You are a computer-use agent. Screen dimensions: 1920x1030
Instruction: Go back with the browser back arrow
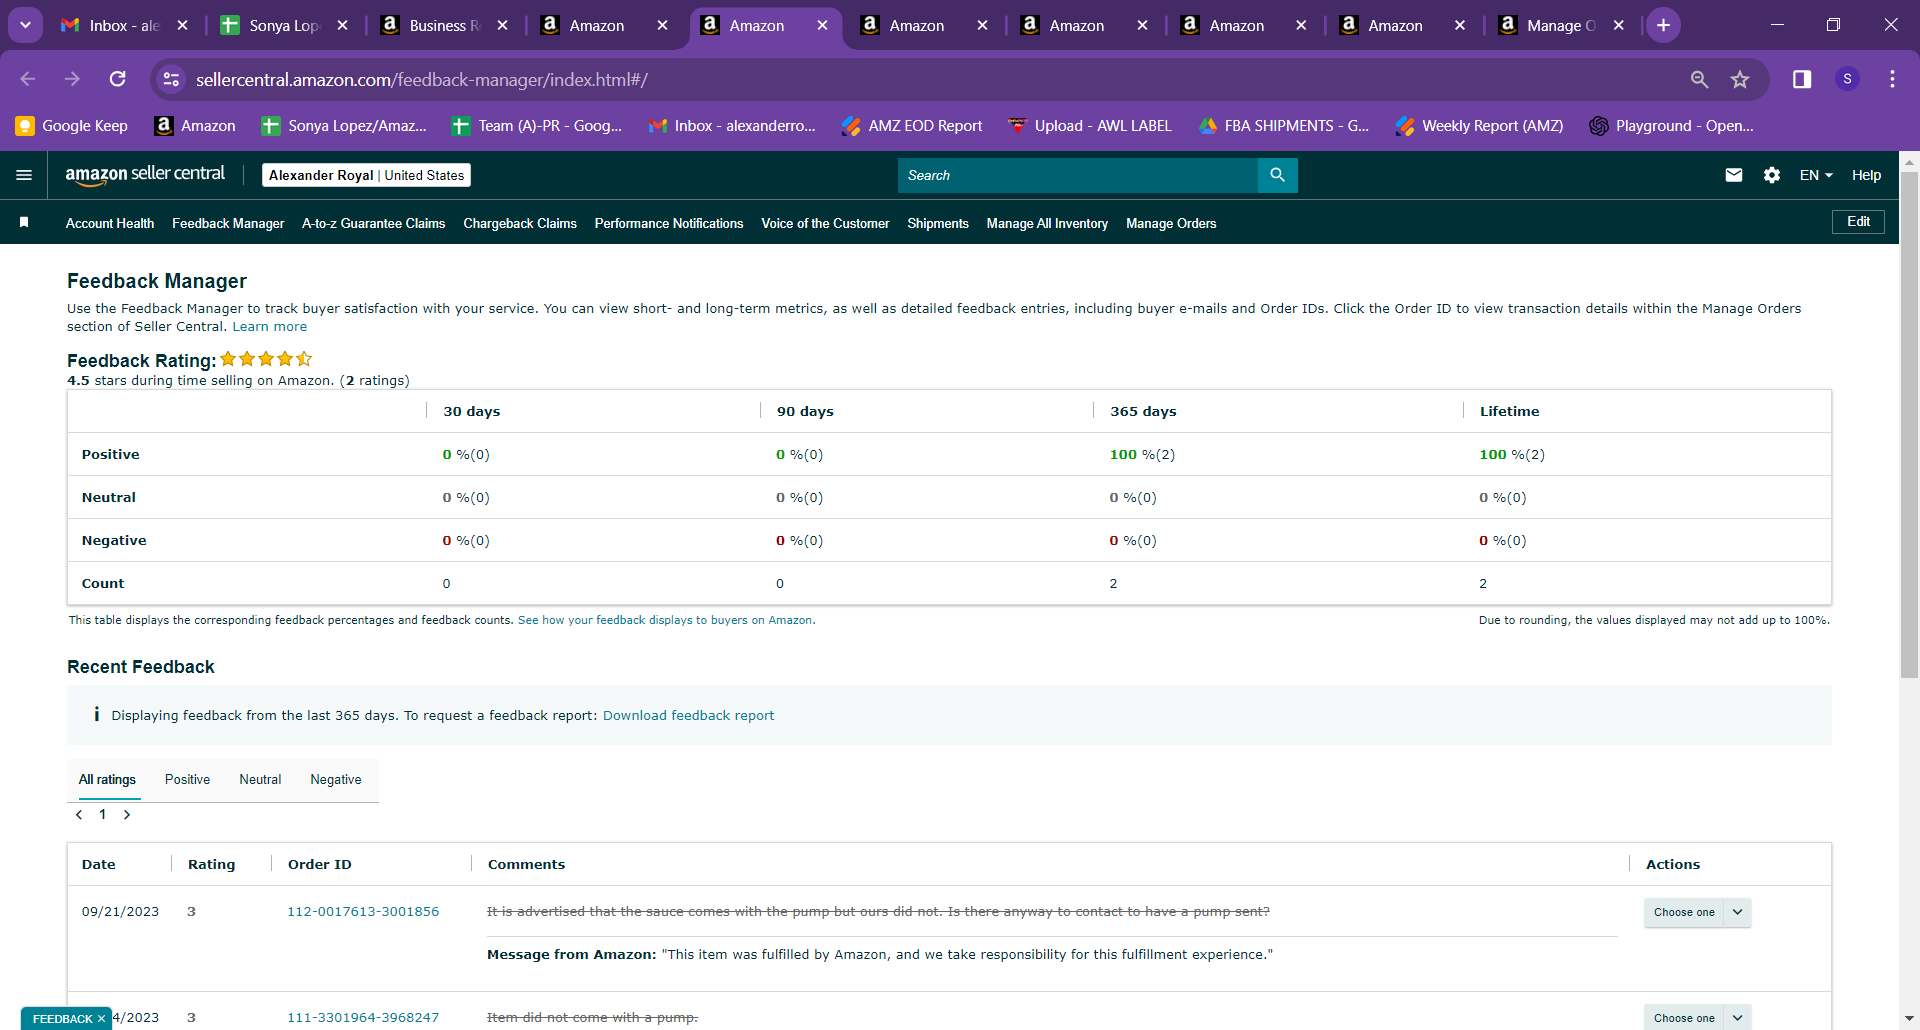(x=28, y=79)
